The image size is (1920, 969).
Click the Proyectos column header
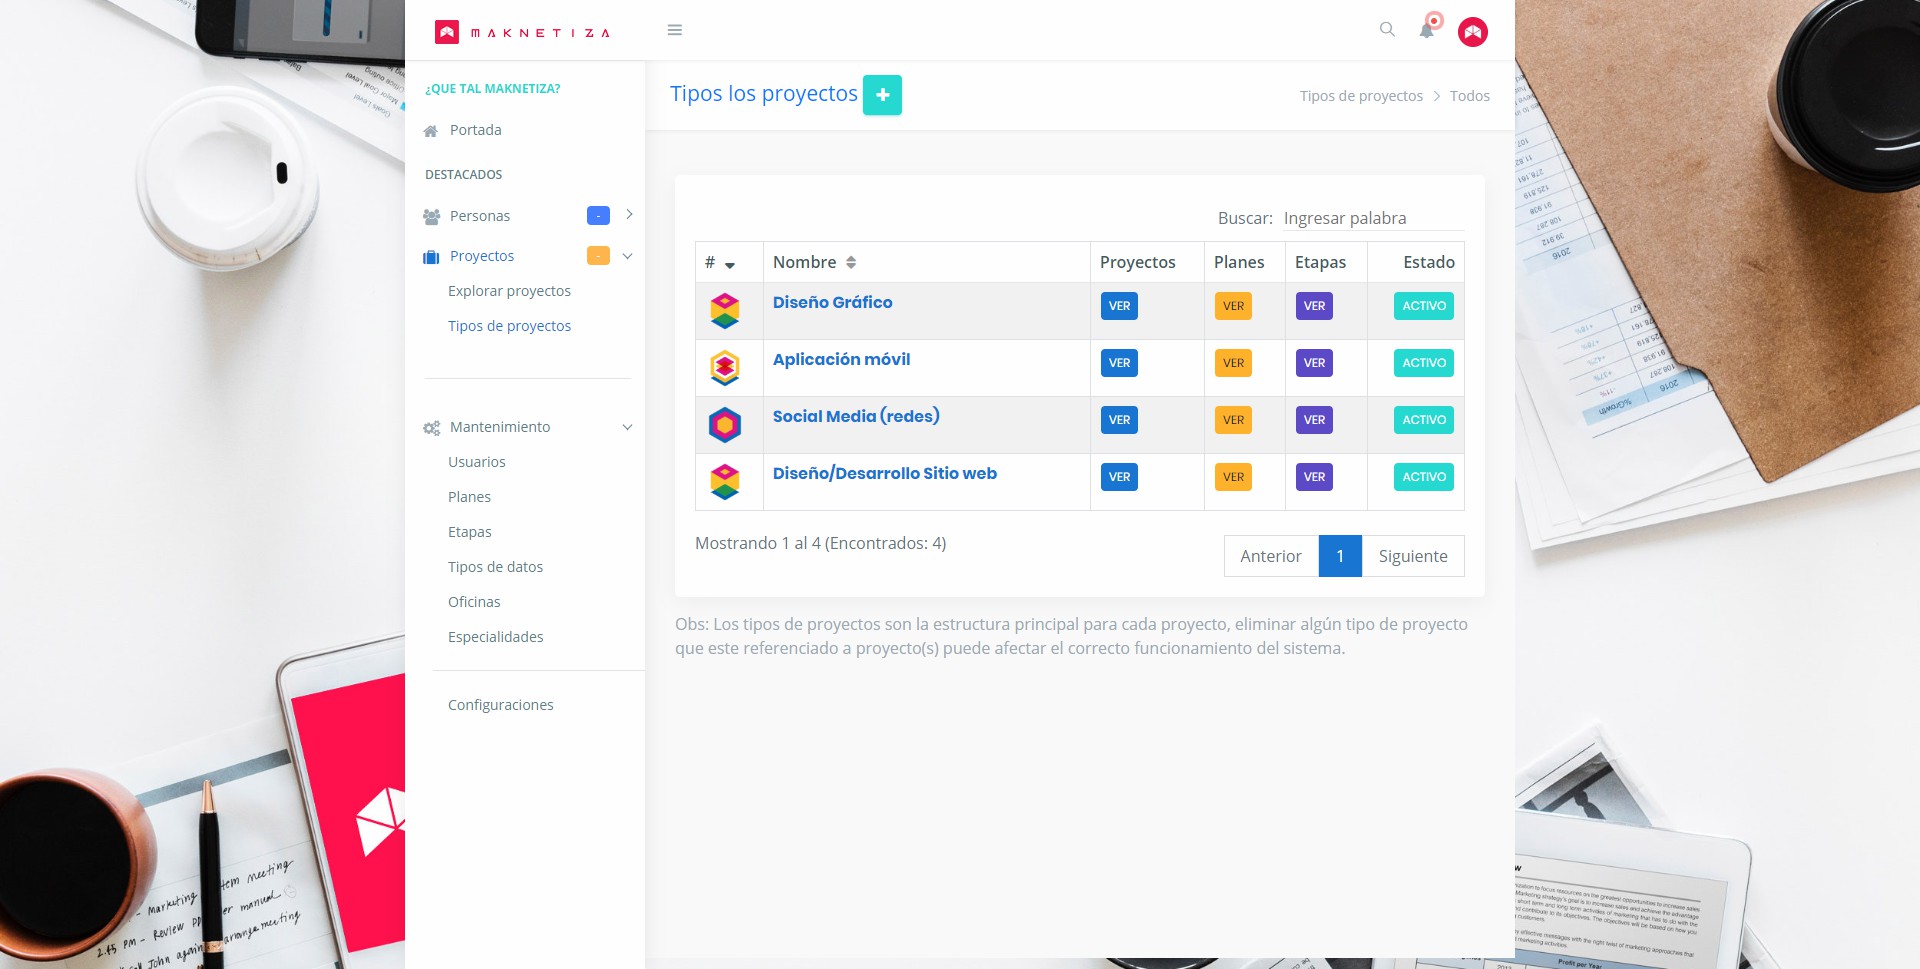tap(1147, 262)
